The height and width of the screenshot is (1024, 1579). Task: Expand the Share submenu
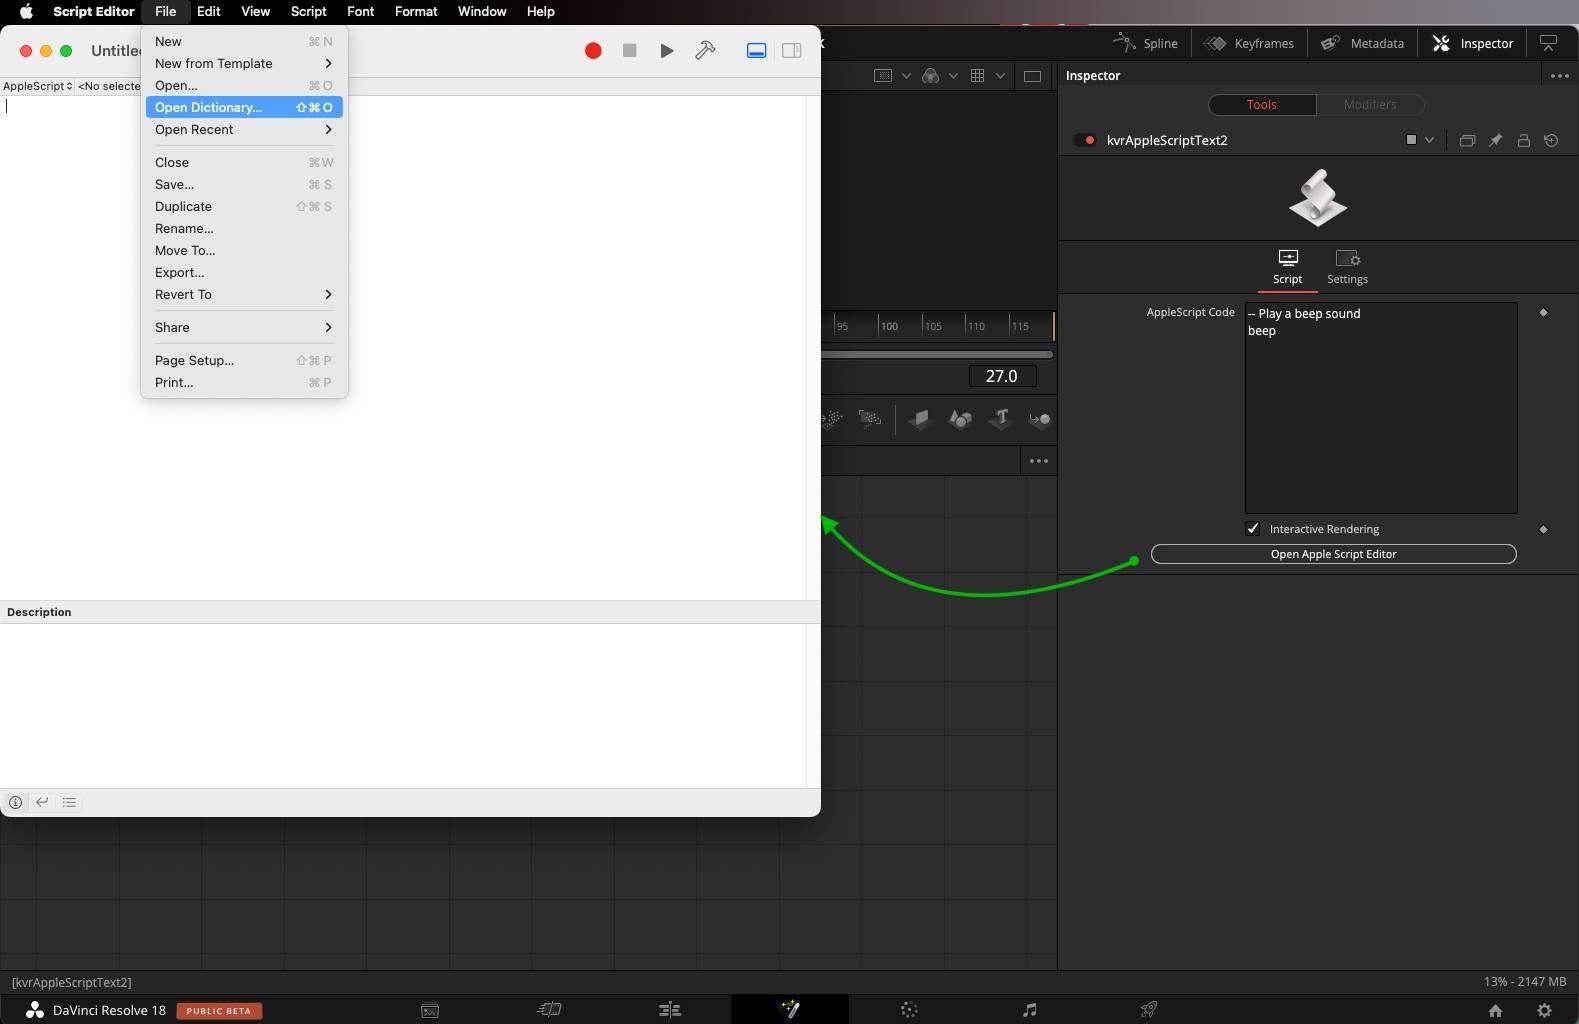244,327
